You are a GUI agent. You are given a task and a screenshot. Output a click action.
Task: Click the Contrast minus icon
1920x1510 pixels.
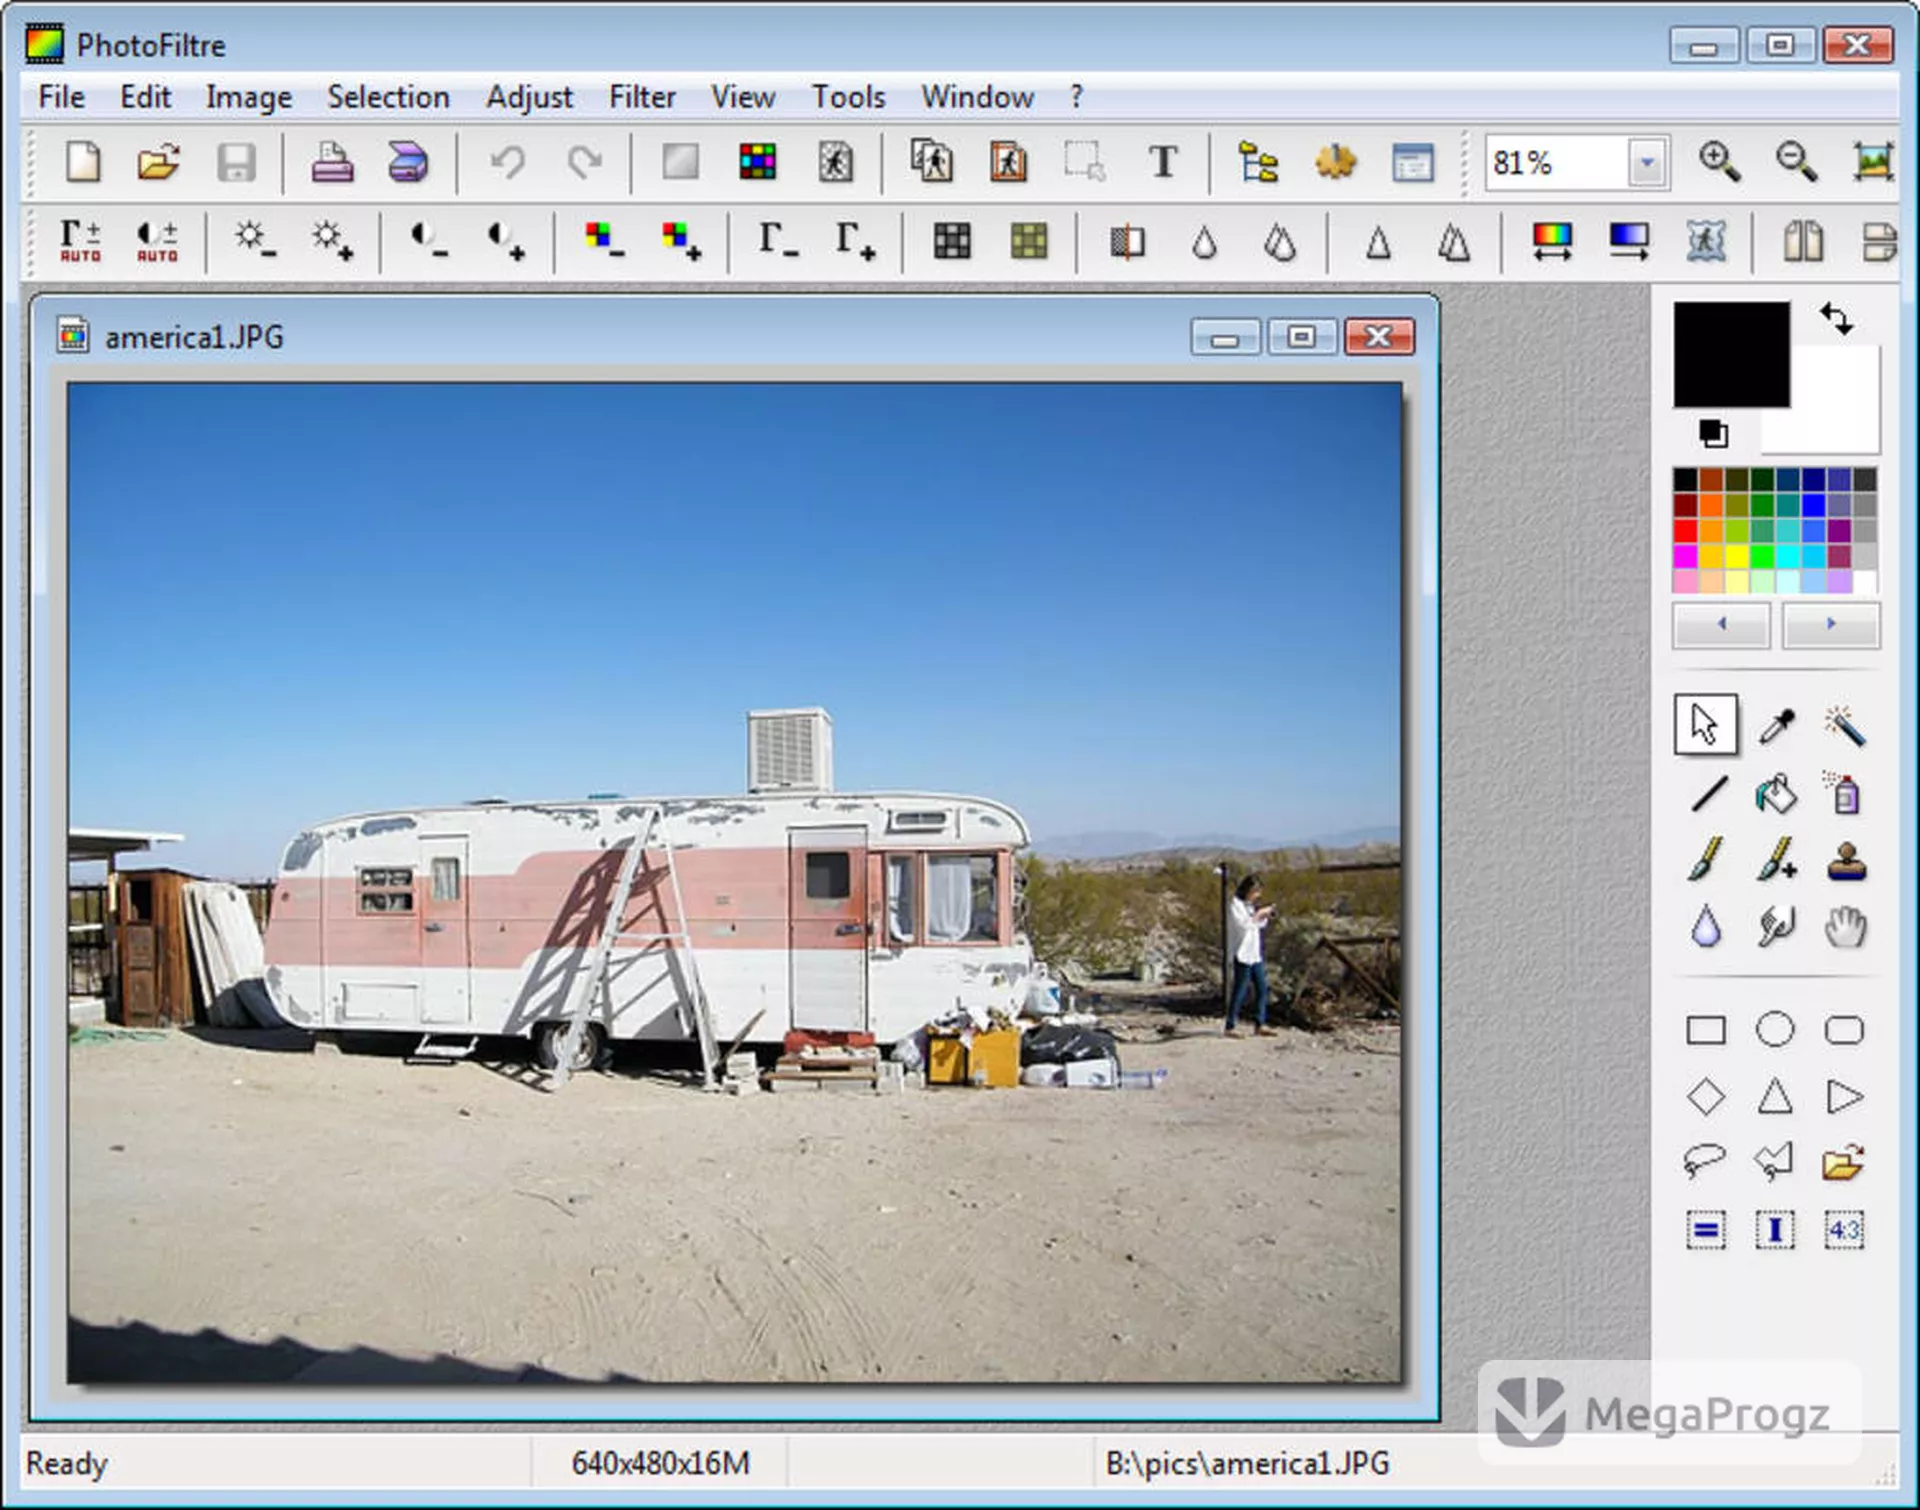[429, 241]
